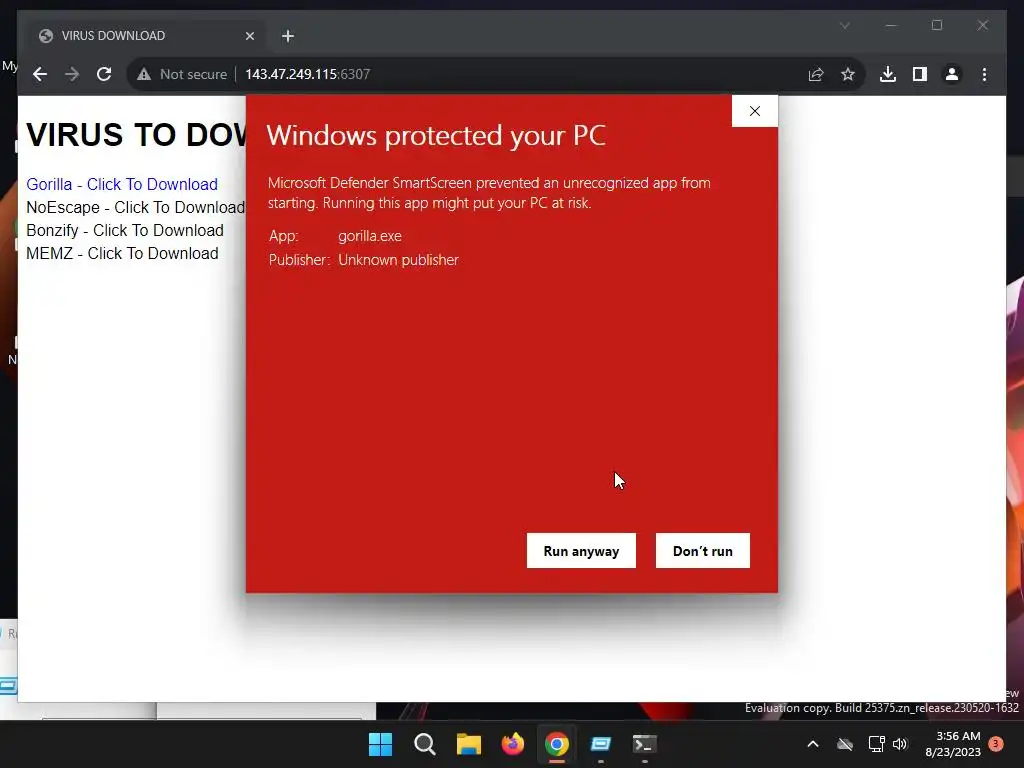The width and height of the screenshot is (1024, 768).
Task: Open network status tray icon
Action: click(x=876, y=744)
